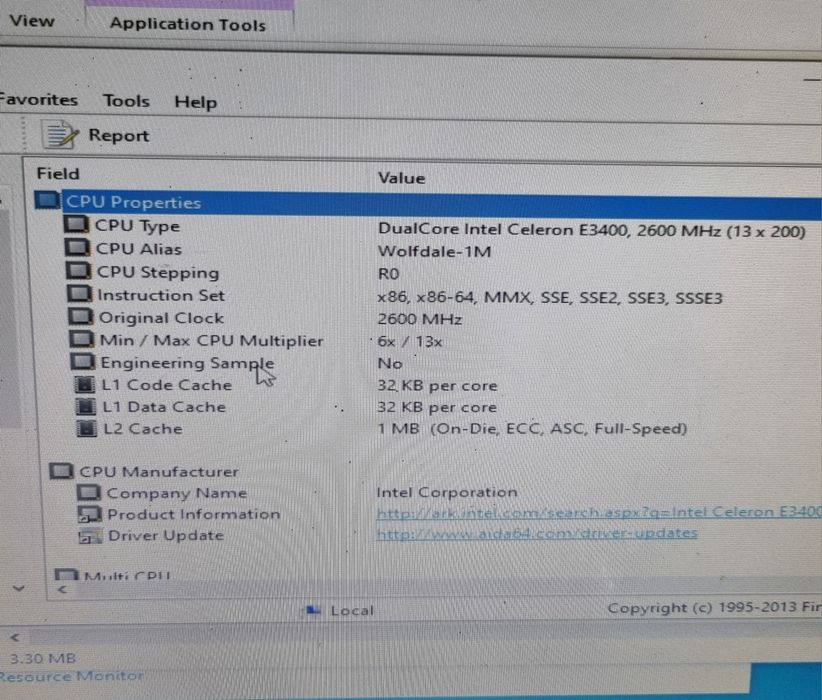Click the Instruction Set row icon
This screenshot has height=700, width=822.
(80, 293)
